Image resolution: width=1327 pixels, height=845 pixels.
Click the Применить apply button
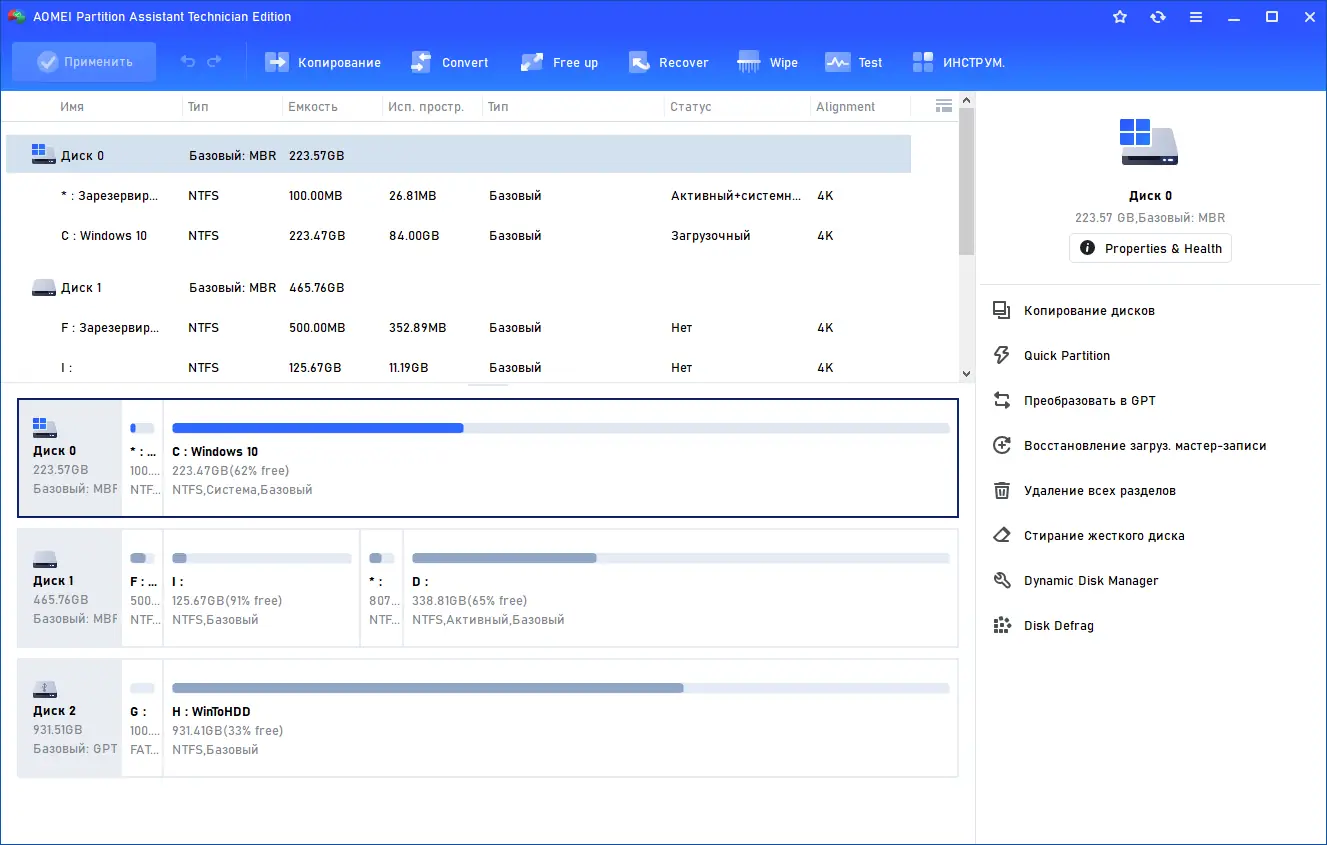pyautogui.click(x=84, y=62)
